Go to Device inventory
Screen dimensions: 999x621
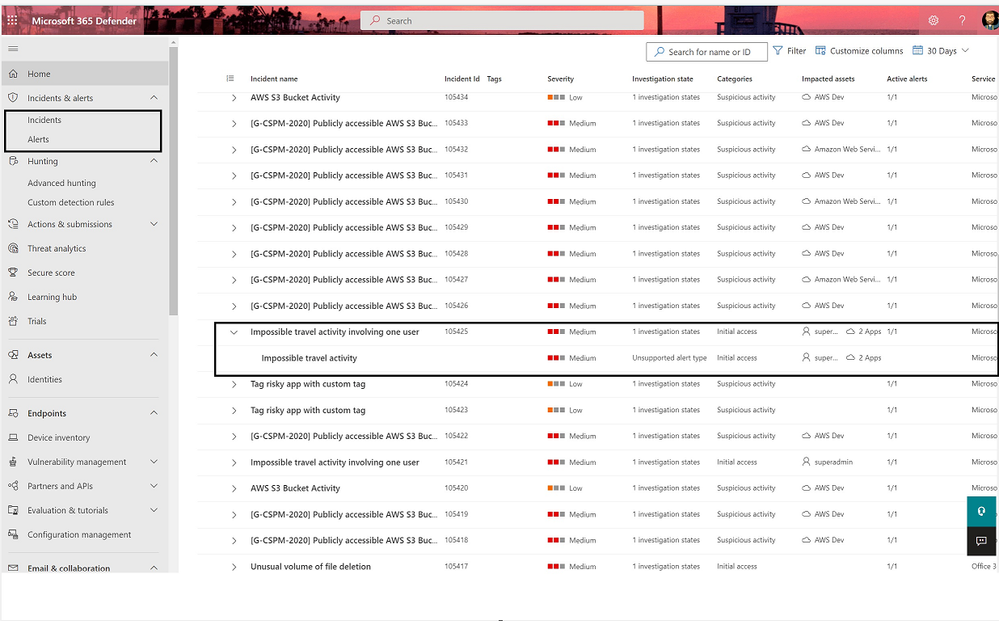coord(59,438)
